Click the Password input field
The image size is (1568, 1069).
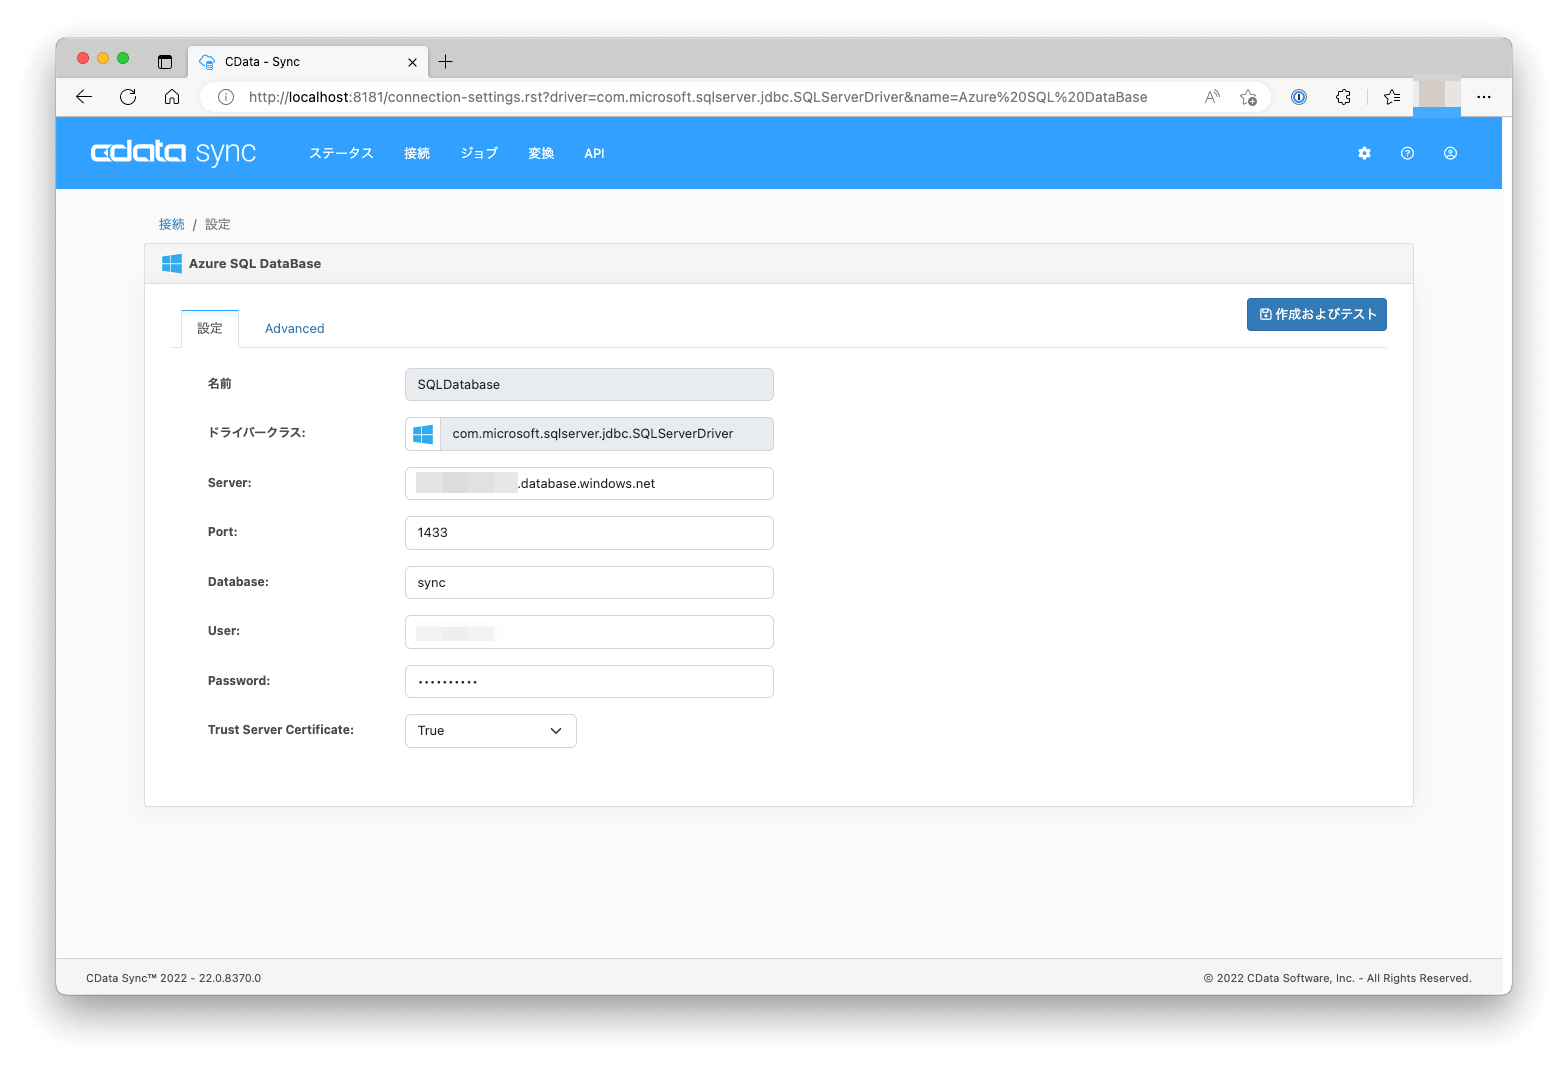click(x=589, y=682)
